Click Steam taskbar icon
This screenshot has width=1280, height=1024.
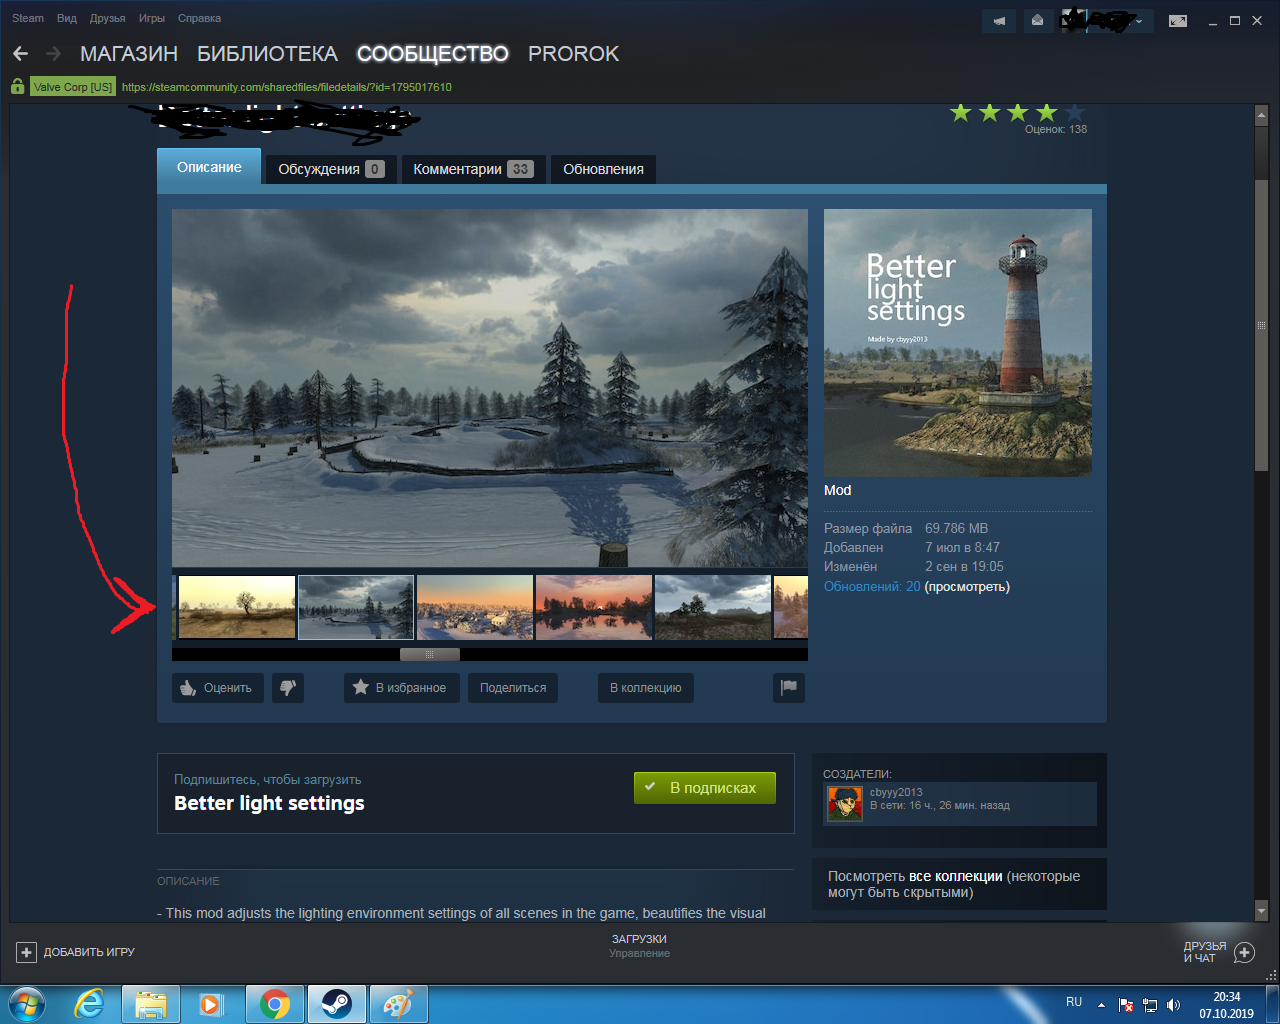pyautogui.click(x=337, y=1004)
